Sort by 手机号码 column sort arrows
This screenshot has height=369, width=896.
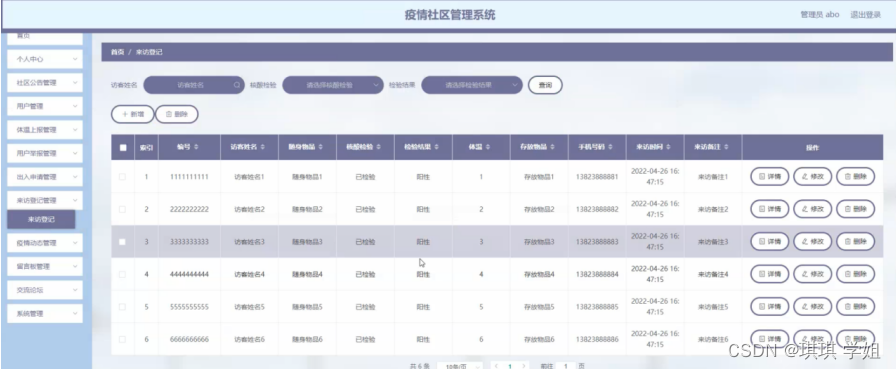(x=610, y=147)
